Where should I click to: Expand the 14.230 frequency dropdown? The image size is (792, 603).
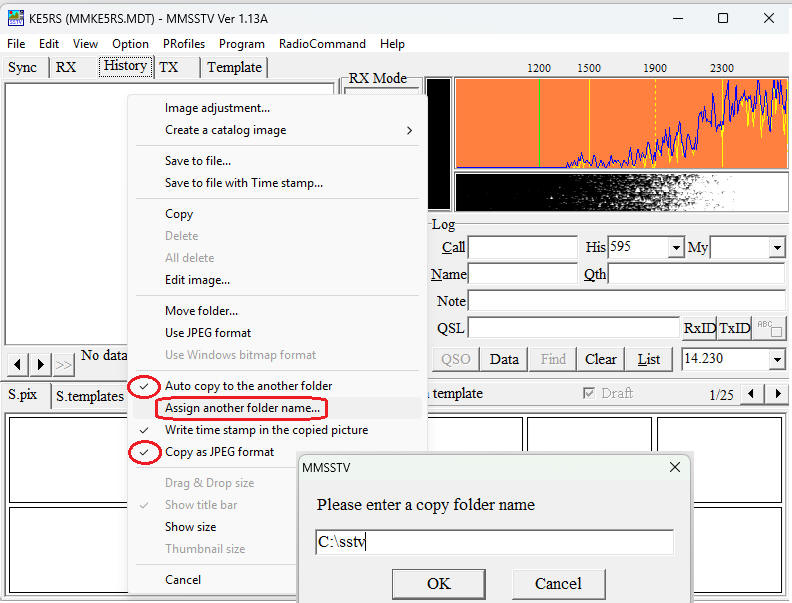pos(776,359)
